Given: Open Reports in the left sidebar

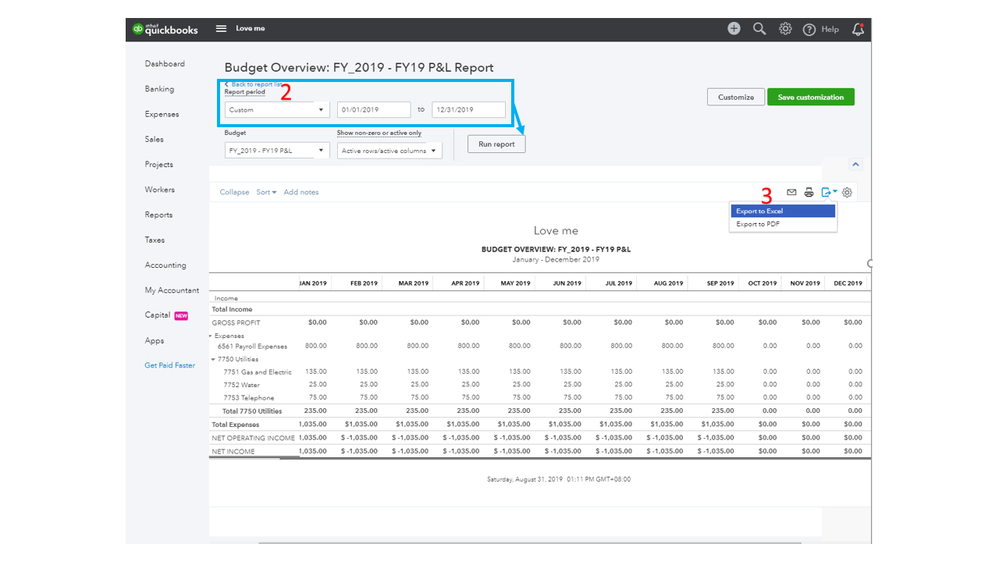Looking at the screenshot, I should coord(158,215).
